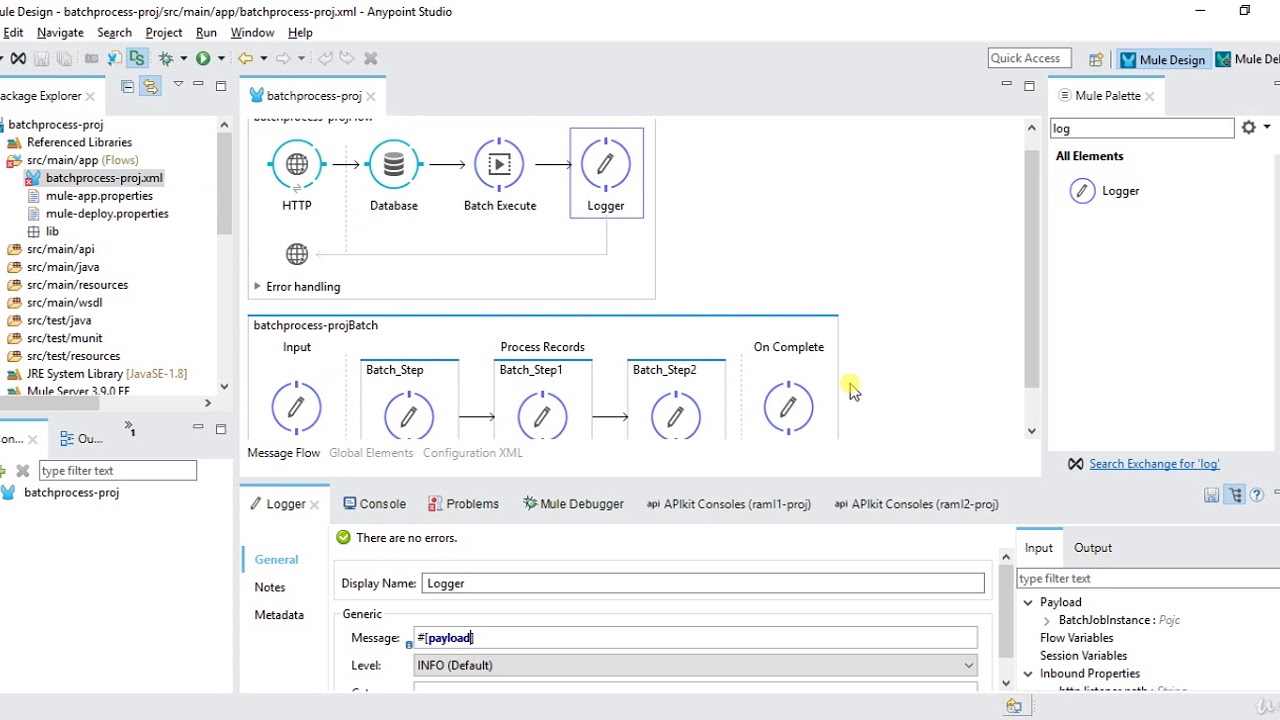Expand the BatchJobInstance node
The image size is (1280, 720).
coord(1047,621)
